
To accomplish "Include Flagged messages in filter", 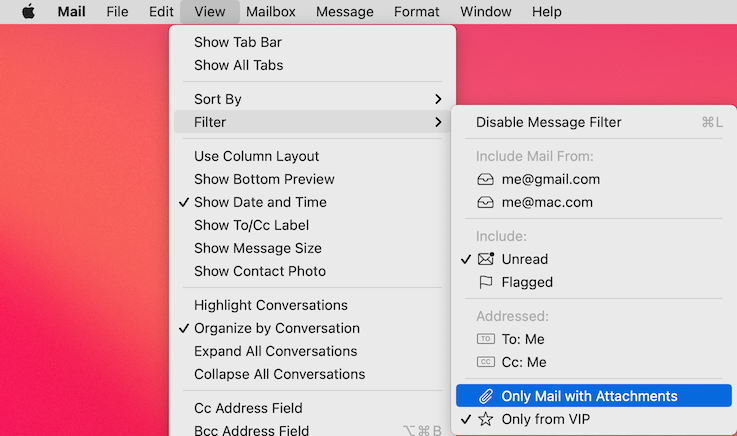I will pos(594,282).
